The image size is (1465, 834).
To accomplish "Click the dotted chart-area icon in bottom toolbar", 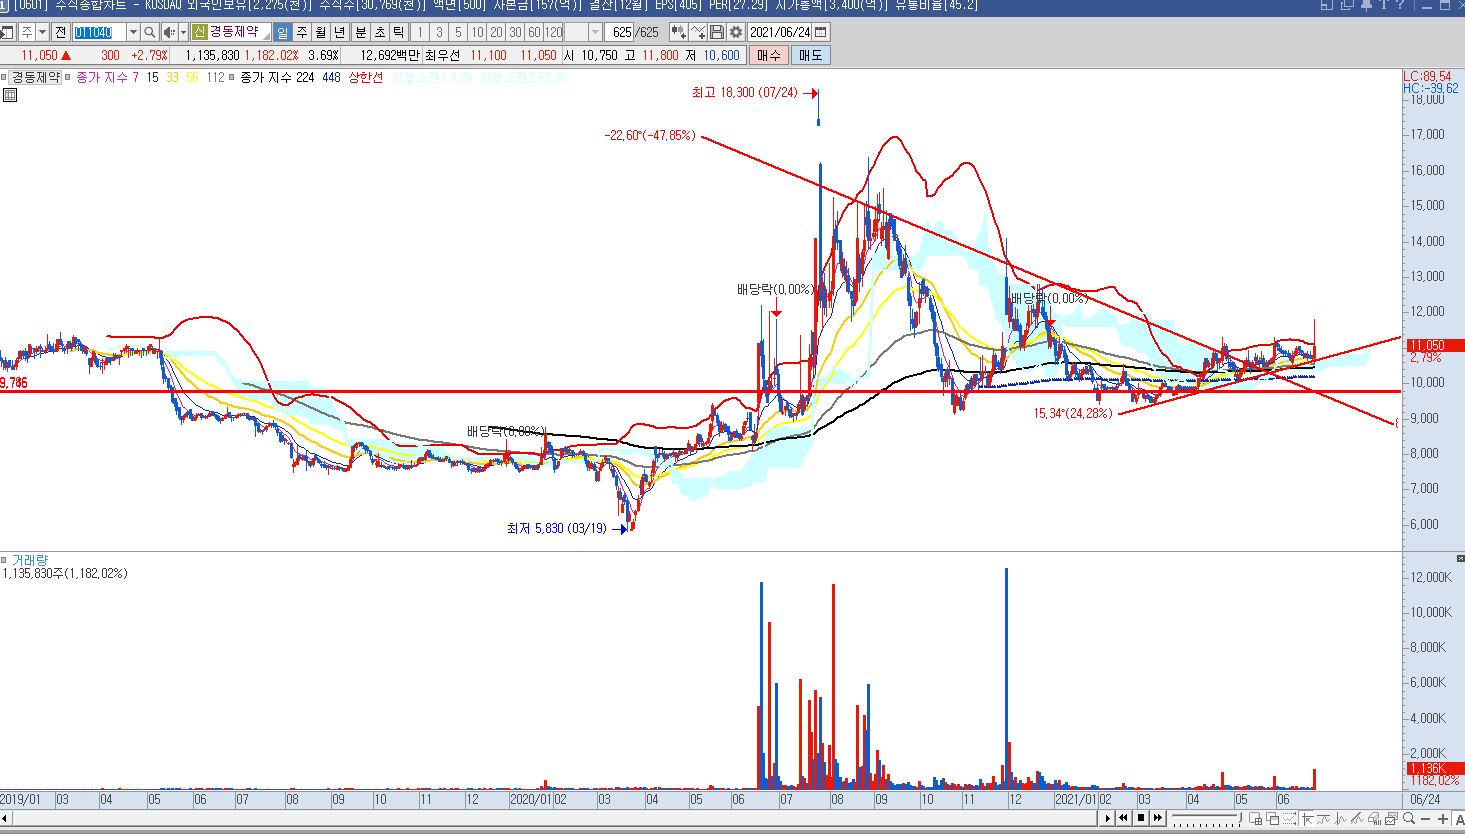I will click(x=1290, y=819).
